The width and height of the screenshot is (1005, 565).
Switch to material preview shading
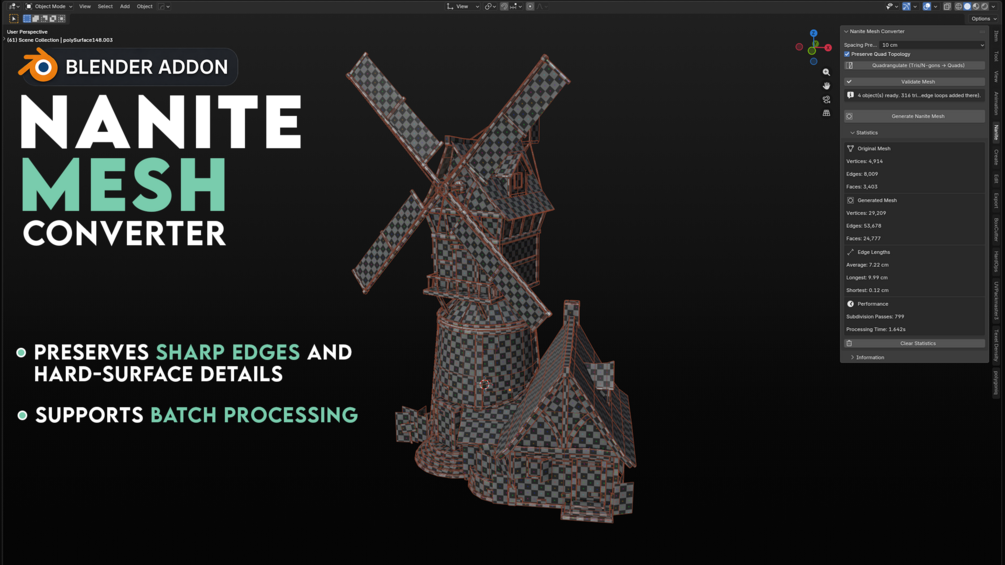(976, 6)
